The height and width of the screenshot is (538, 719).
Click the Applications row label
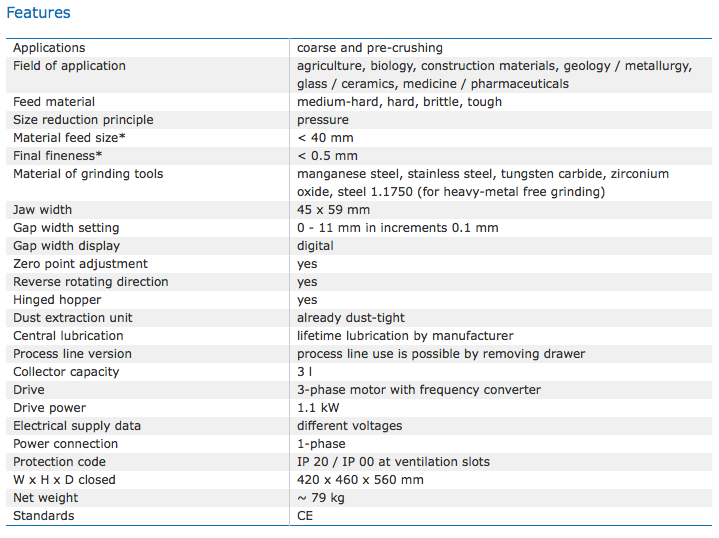pos(49,48)
